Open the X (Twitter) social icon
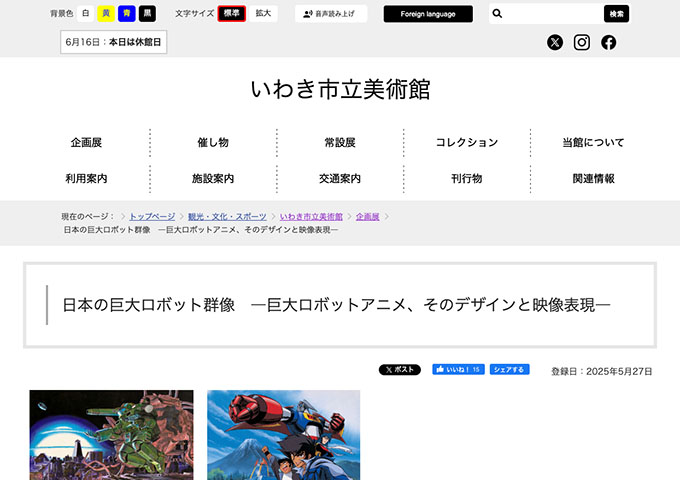Viewport: 680px width, 480px height. point(555,42)
